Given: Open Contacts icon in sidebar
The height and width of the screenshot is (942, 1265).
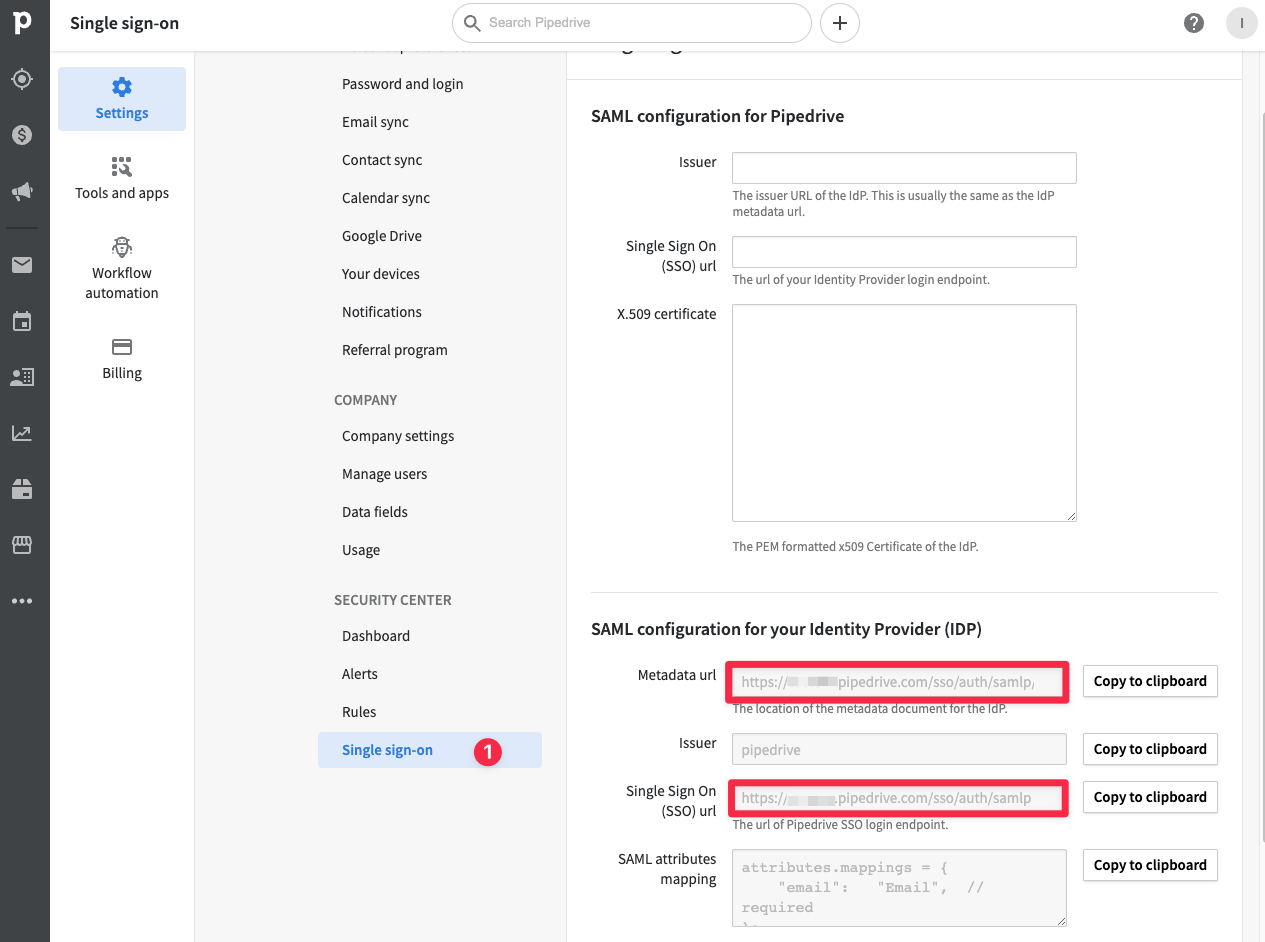Looking at the screenshot, I should point(22,377).
